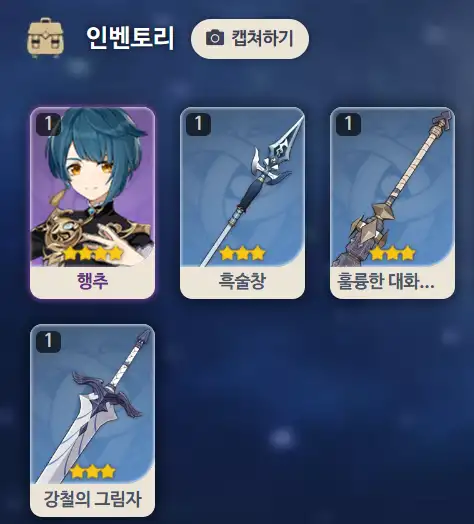This screenshot has width=474, height=524.
Task: Open the 훌륭한 대화... claymore card
Action: [392, 203]
